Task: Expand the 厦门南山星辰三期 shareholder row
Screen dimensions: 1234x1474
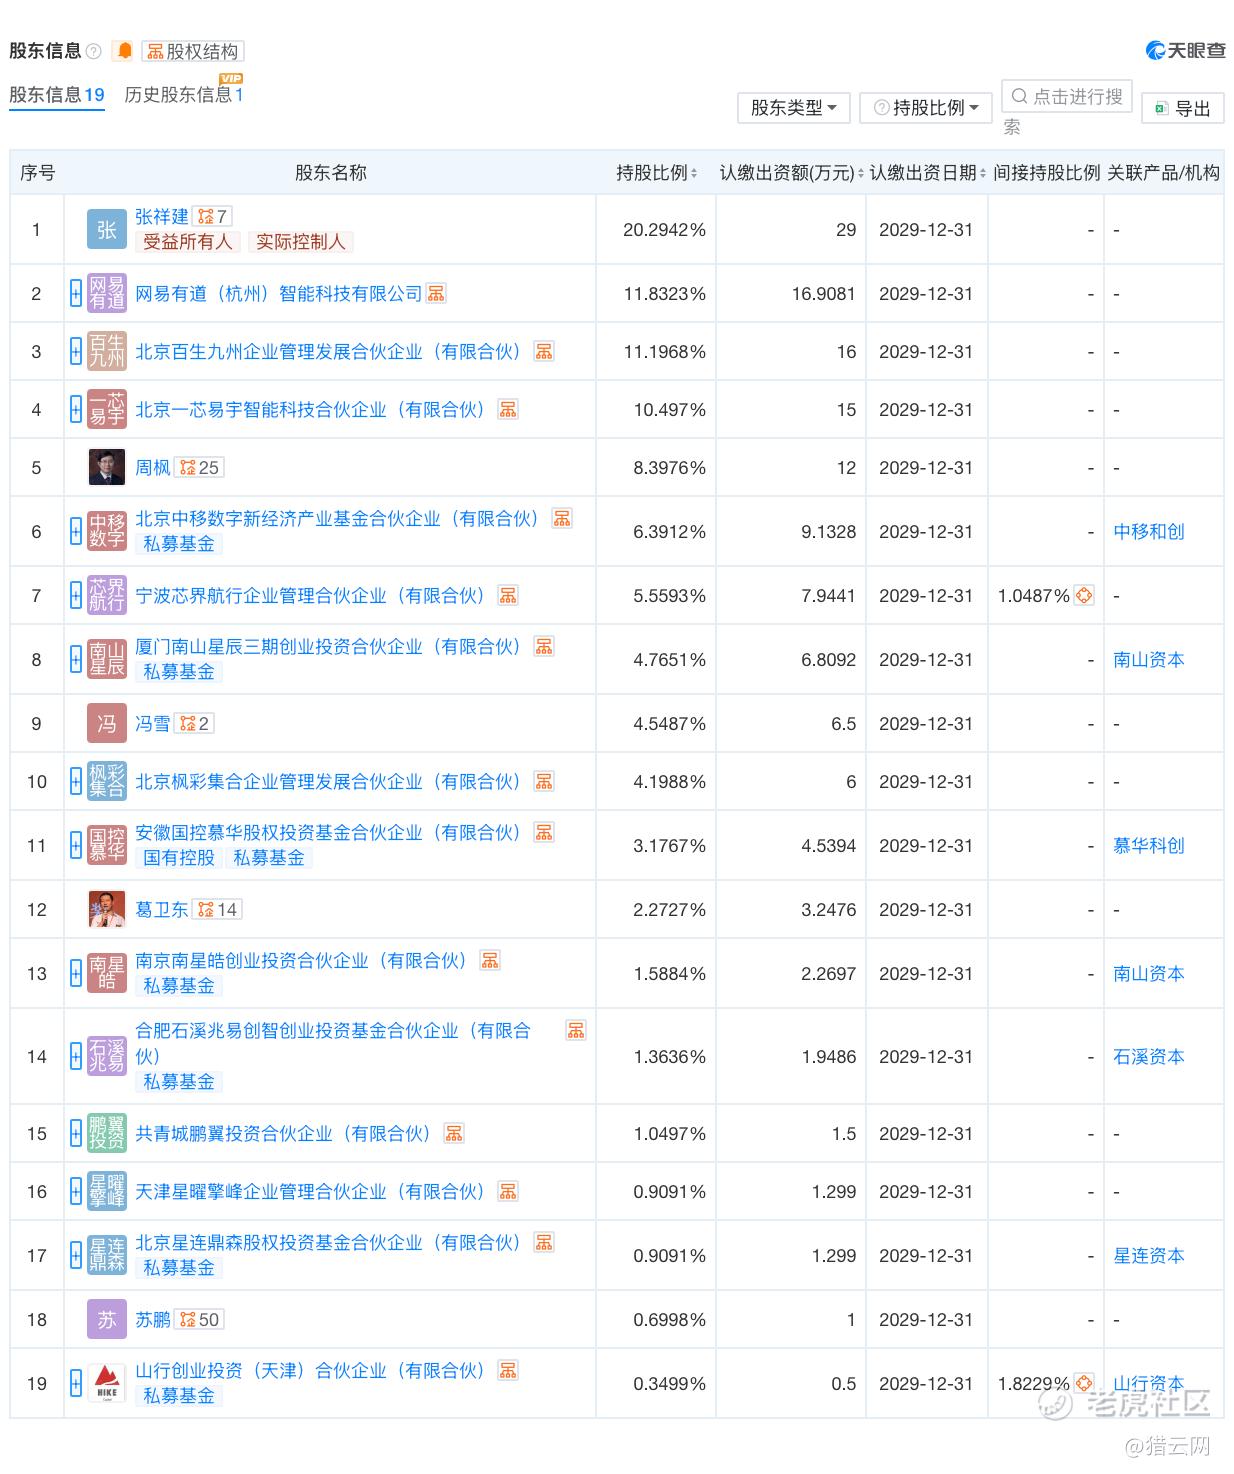Action: click(76, 660)
